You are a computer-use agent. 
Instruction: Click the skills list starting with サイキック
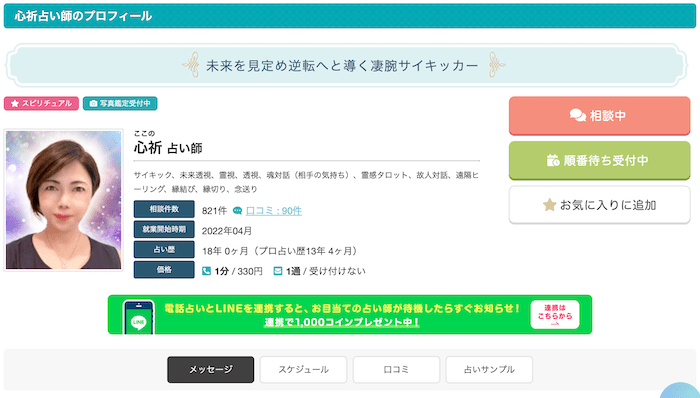306,182
